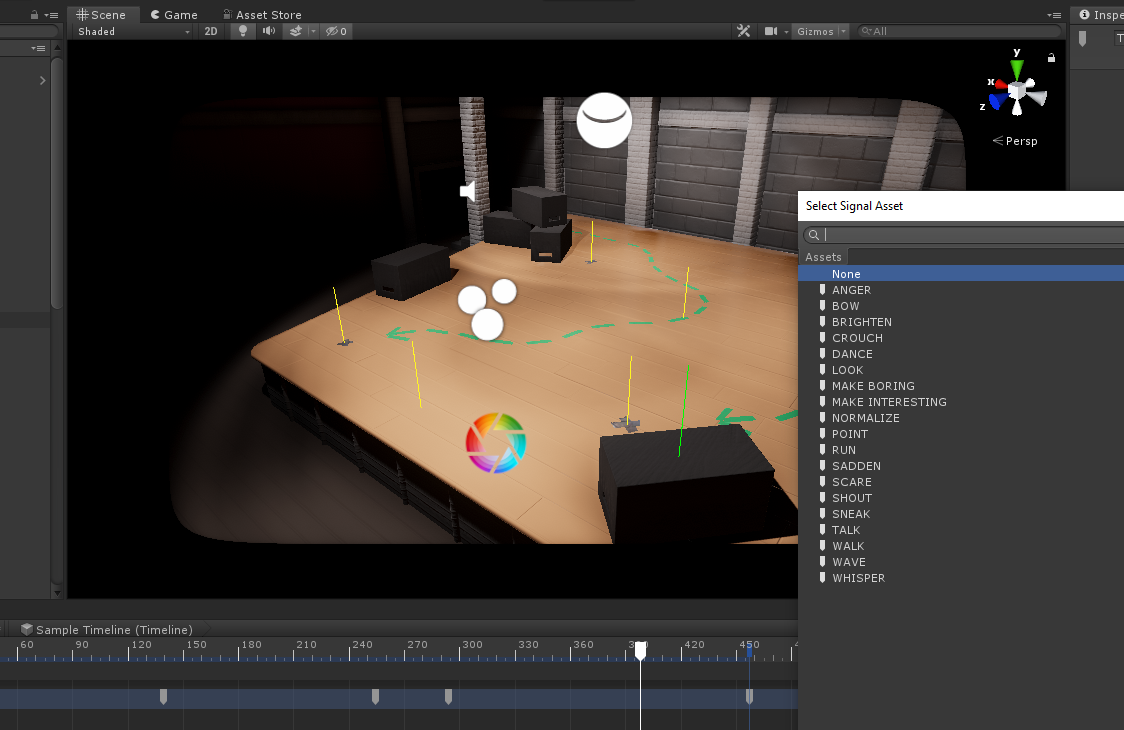The height and width of the screenshot is (730, 1124).
Task: Pick the WALK signal asset
Action: tap(961, 546)
